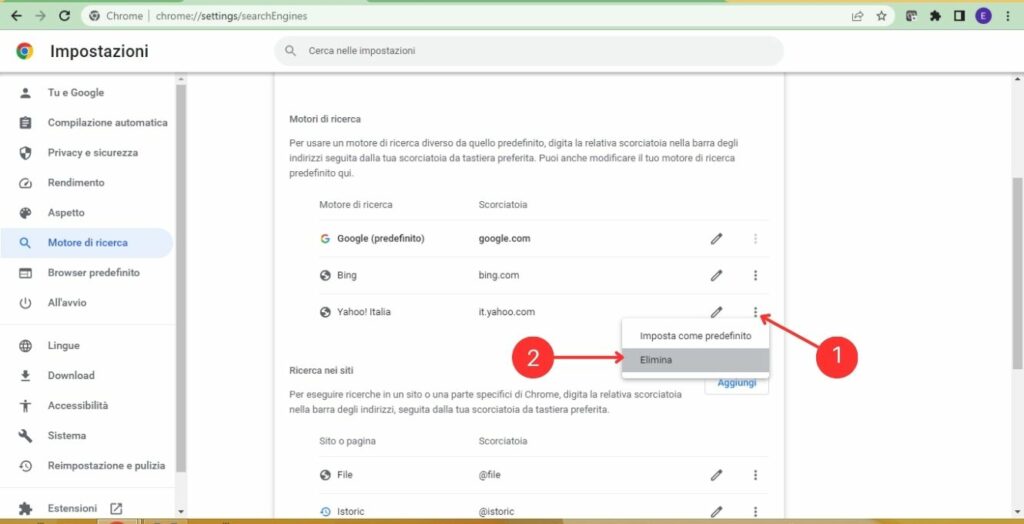Click the @istoric shortcut text
The width and height of the screenshot is (1024, 524).
[x=495, y=512]
